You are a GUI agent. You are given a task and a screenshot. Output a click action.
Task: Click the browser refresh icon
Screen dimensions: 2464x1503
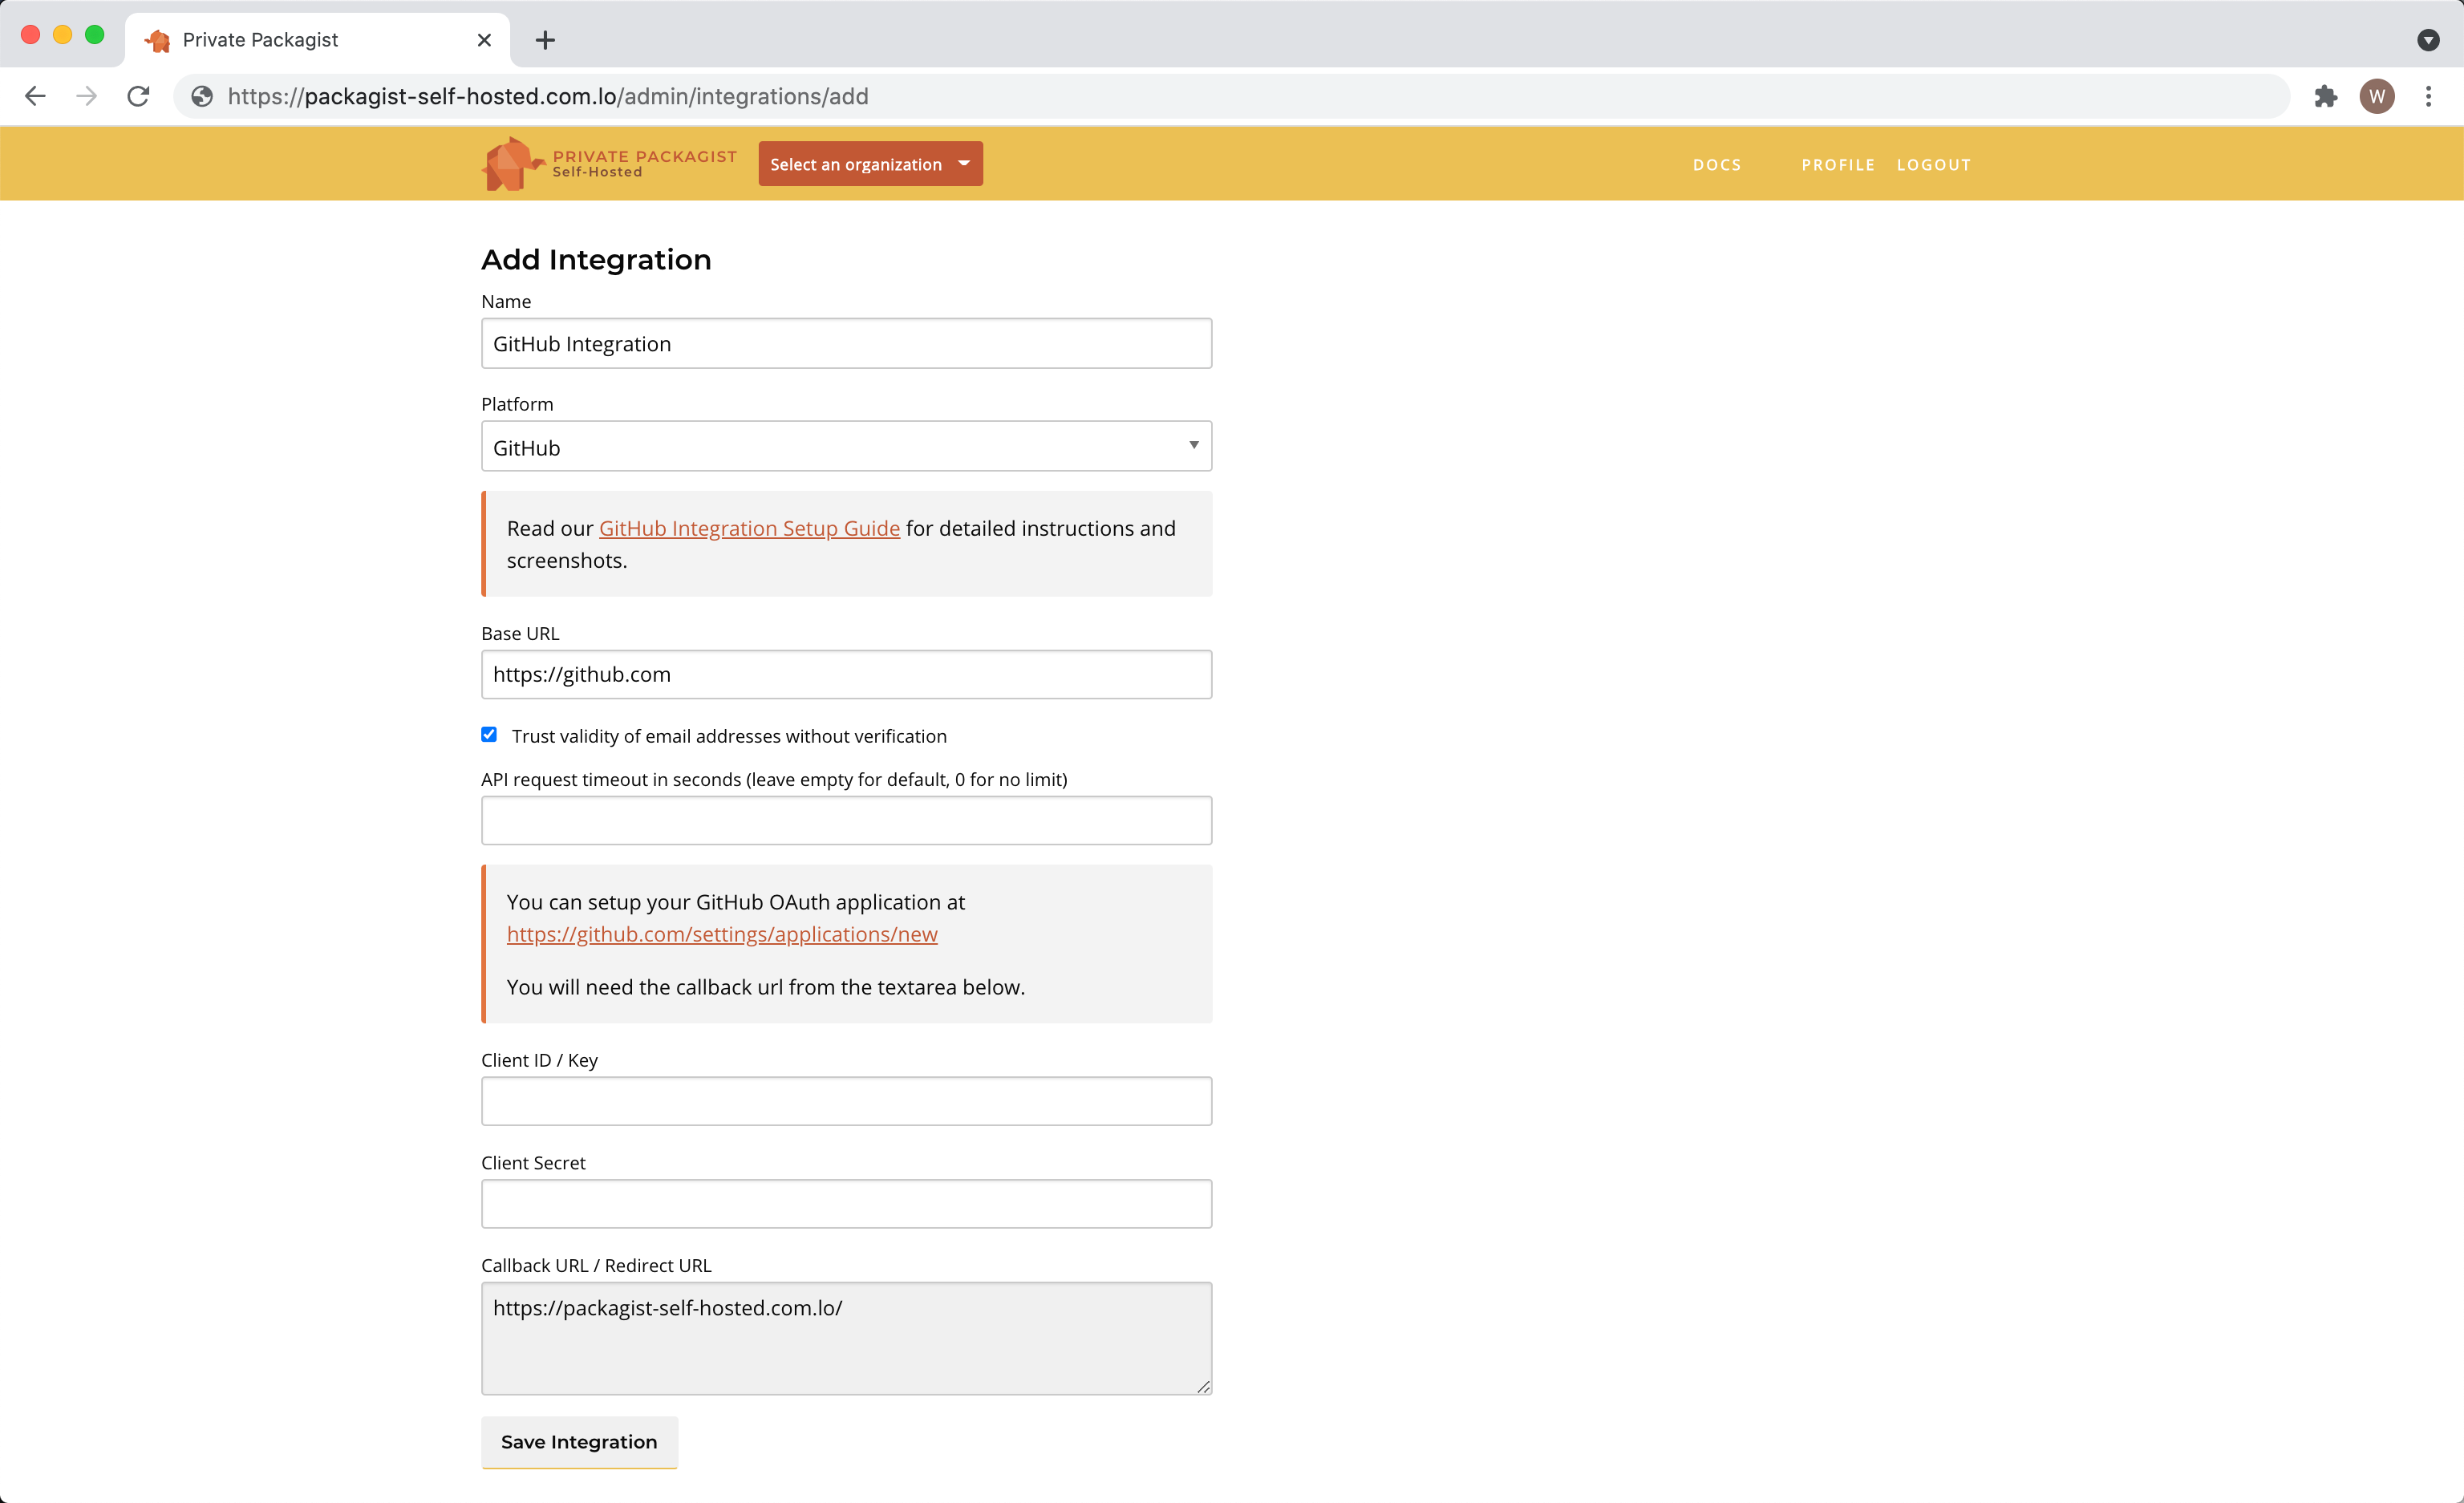(x=139, y=95)
